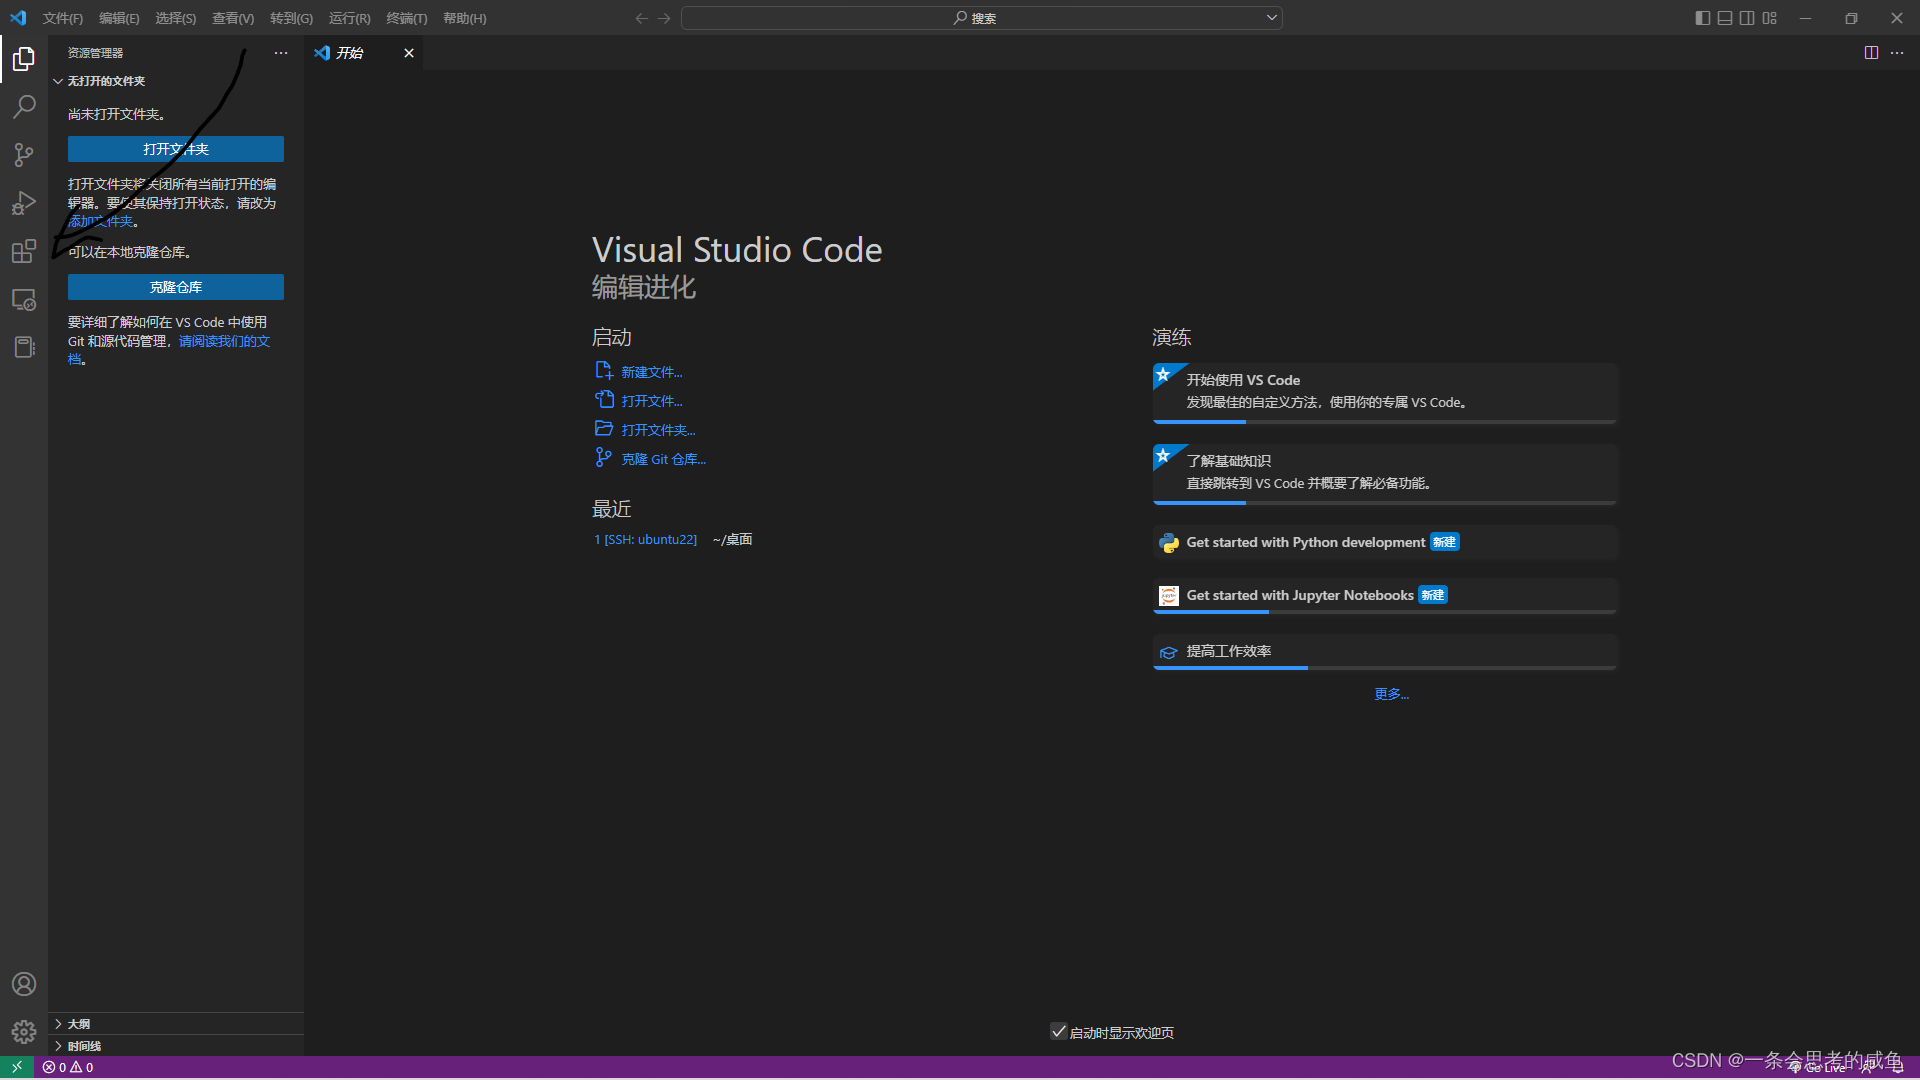Click star icon on 了解基础知识 card
Viewport: 1920px width, 1080px height.
point(1163,456)
